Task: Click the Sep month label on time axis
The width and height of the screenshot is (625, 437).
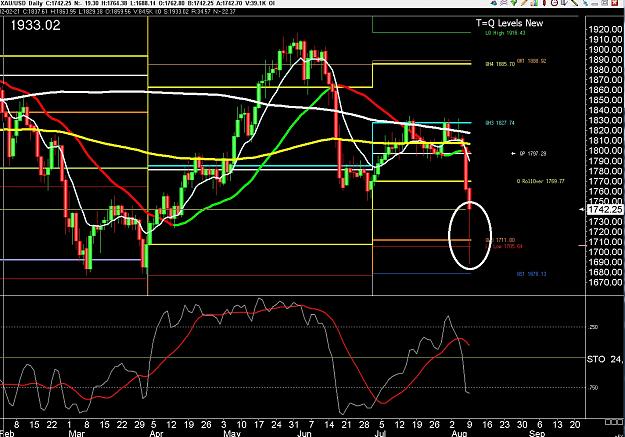Action: tap(537, 433)
